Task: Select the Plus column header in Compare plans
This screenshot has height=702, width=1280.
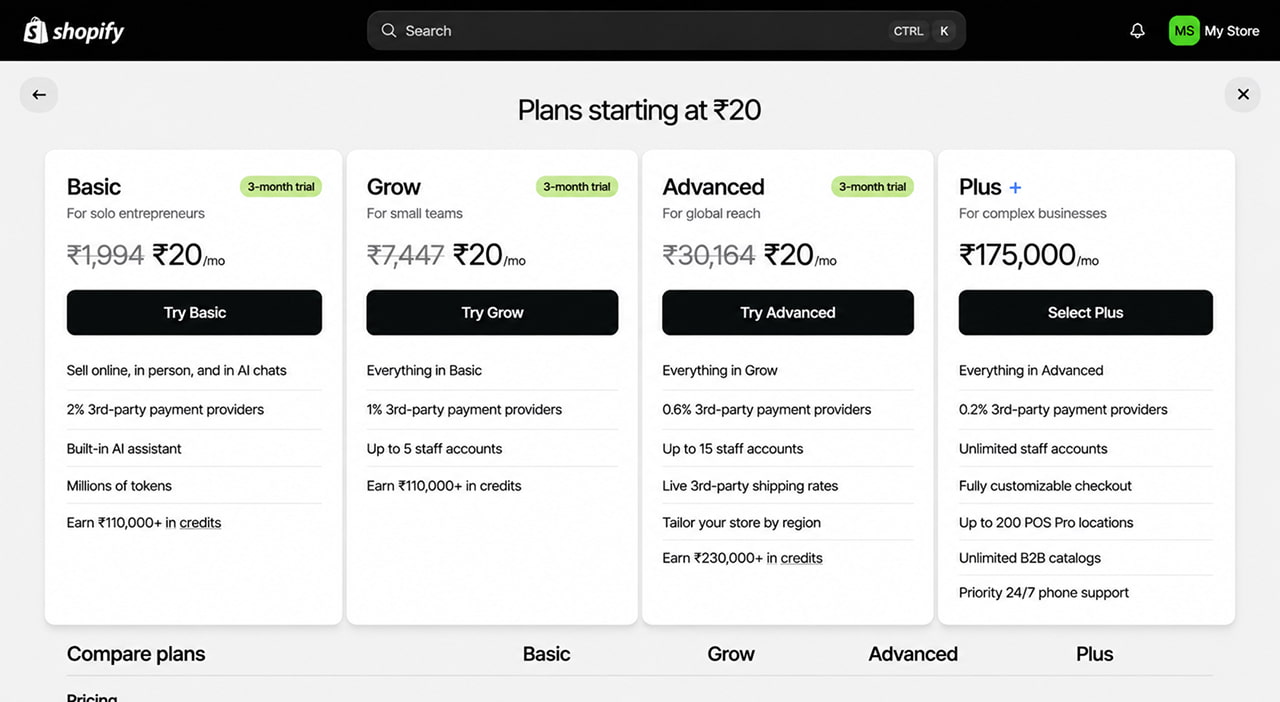Action: pos(1095,654)
